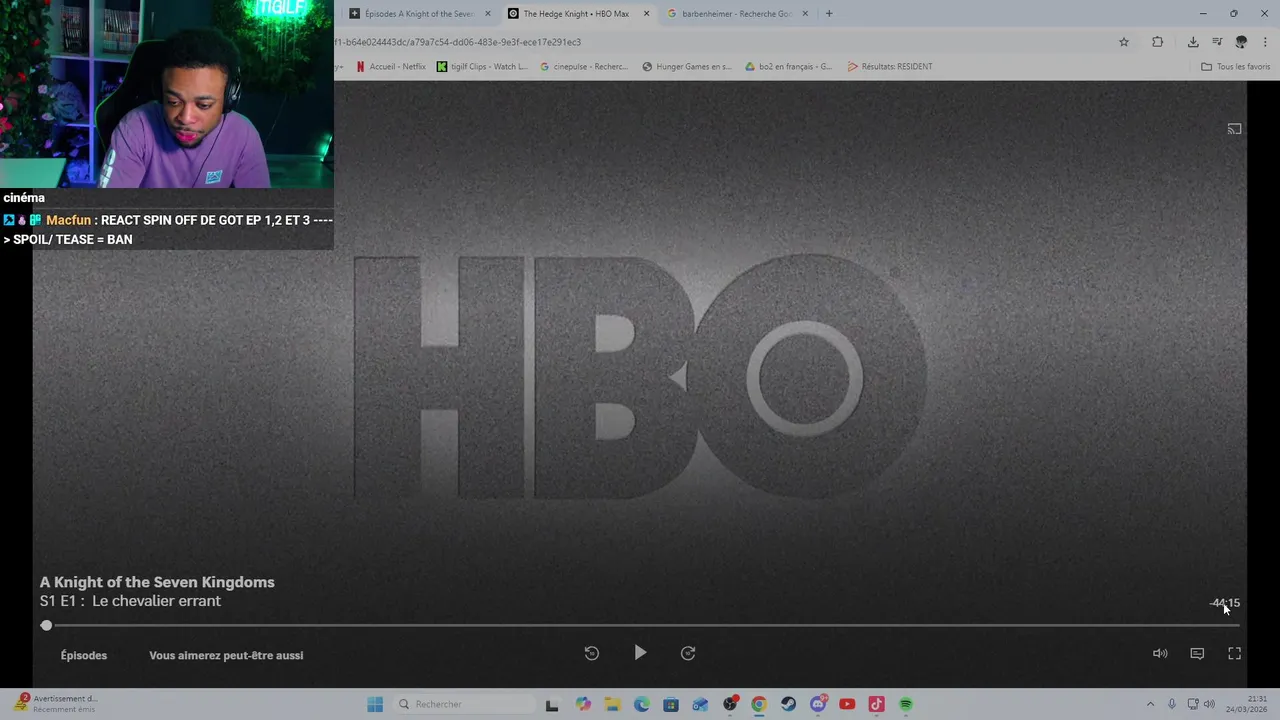Open the Windows Start menu
This screenshot has width=1280, height=720.
point(375,704)
